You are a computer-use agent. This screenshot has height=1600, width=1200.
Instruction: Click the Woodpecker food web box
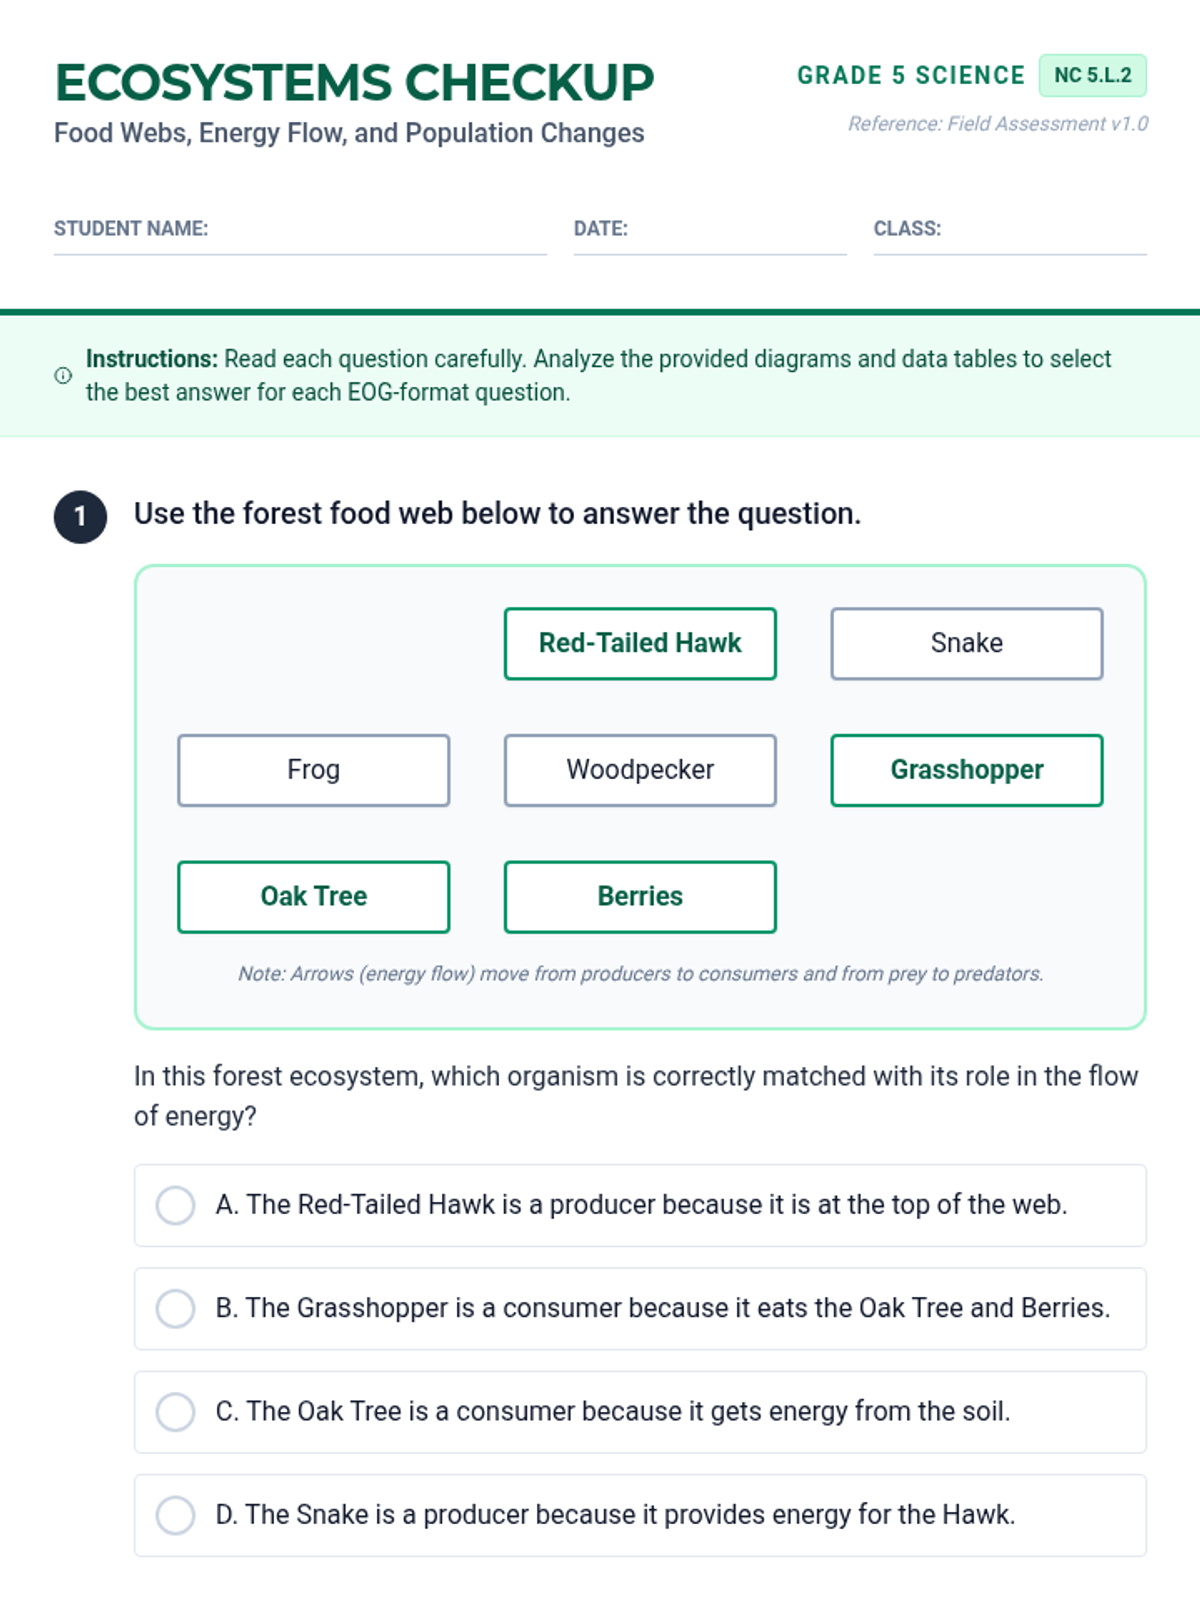640,771
